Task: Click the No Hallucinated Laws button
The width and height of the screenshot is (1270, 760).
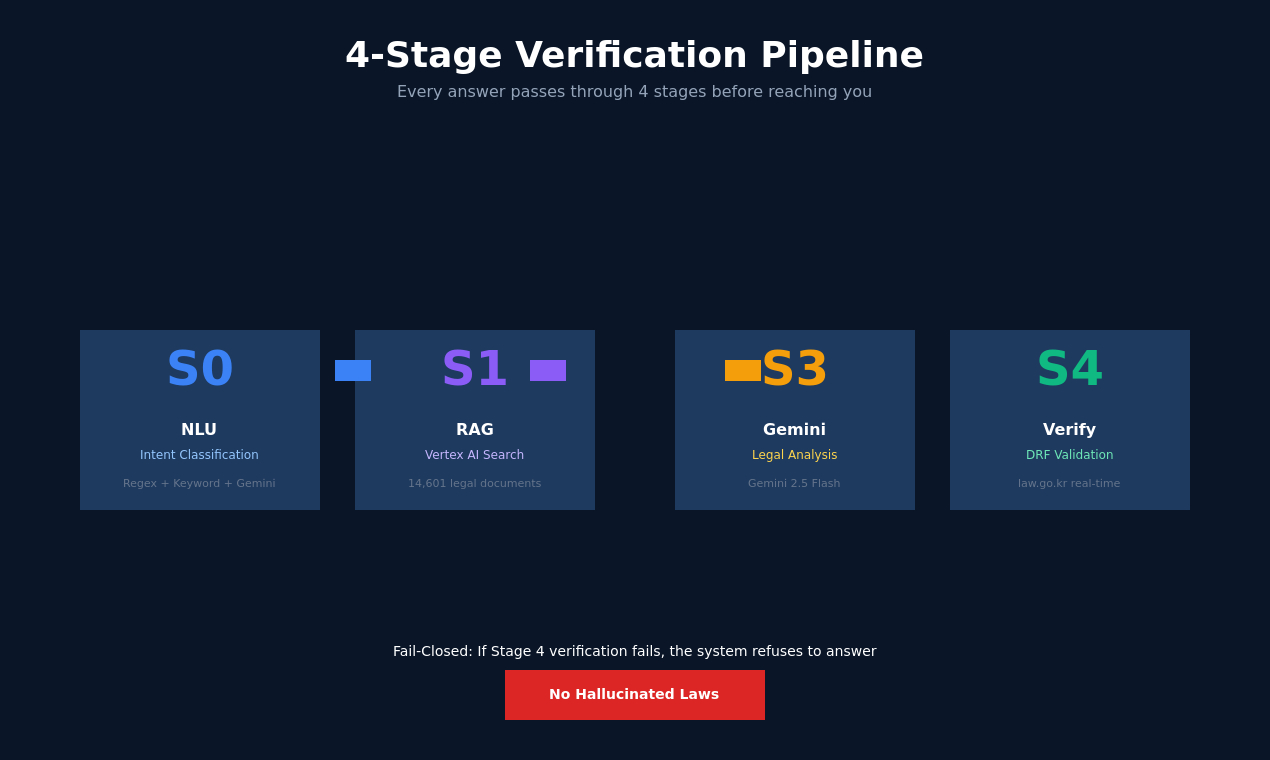Action: (x=635, y=695)
